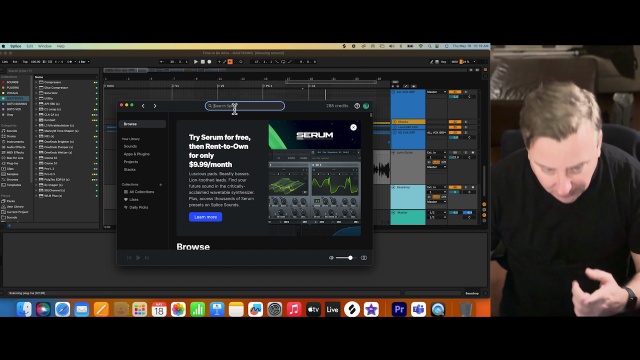Image resolution: width=640 pixels, height=360 pixels.
Task: Click Stop in Ableton transport
Action: pos(202,62)
